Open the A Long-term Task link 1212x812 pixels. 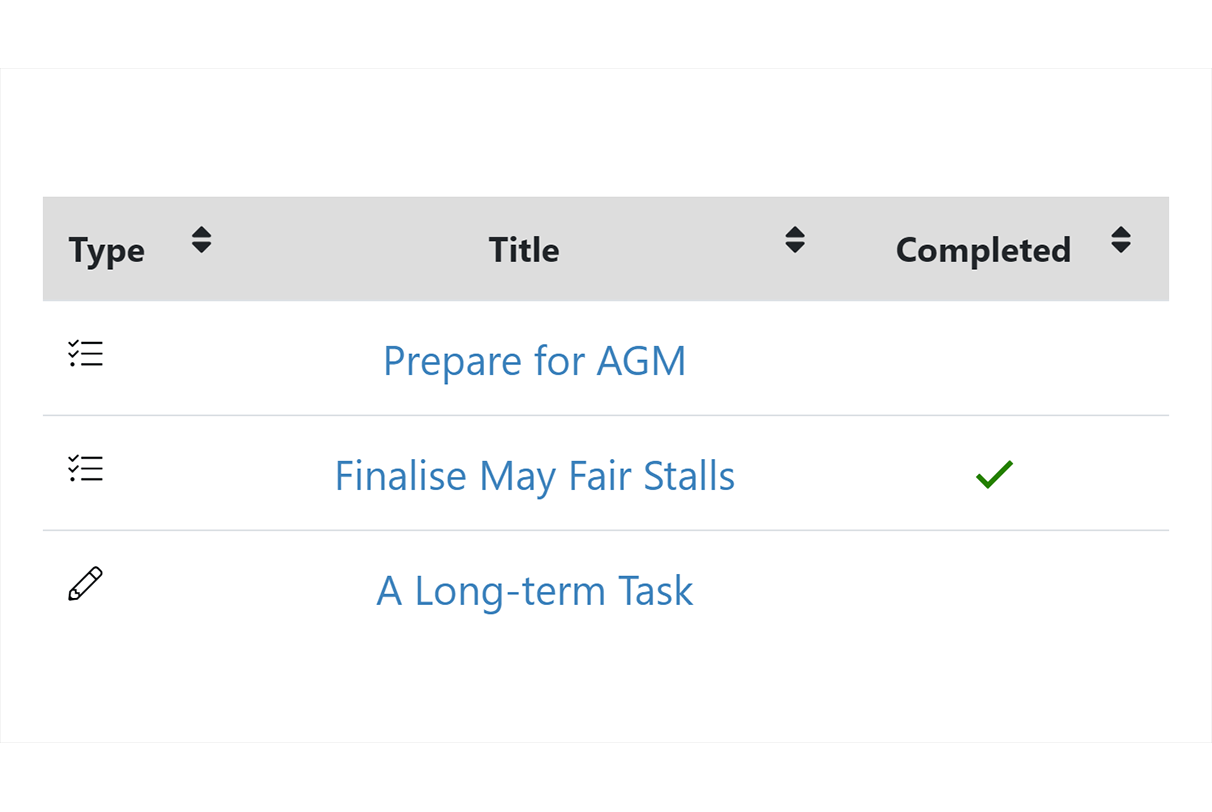pyautogui.click(x=535, y=591)
